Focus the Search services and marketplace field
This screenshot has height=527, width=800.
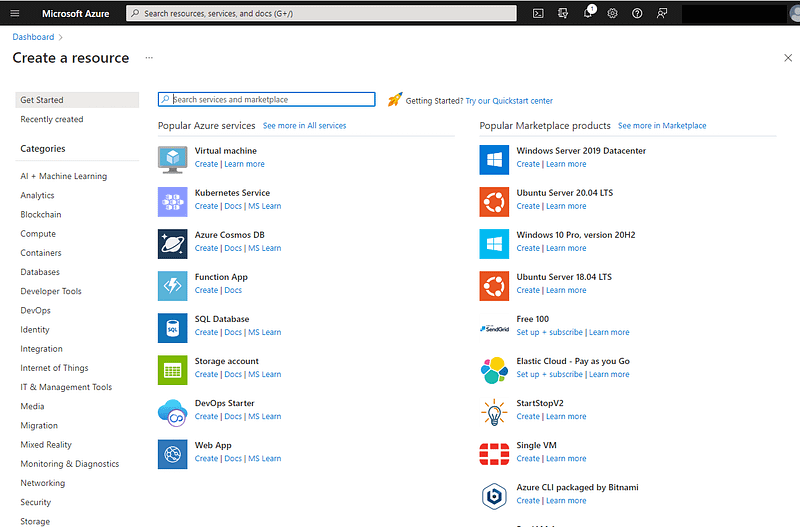tap(266, 99)
